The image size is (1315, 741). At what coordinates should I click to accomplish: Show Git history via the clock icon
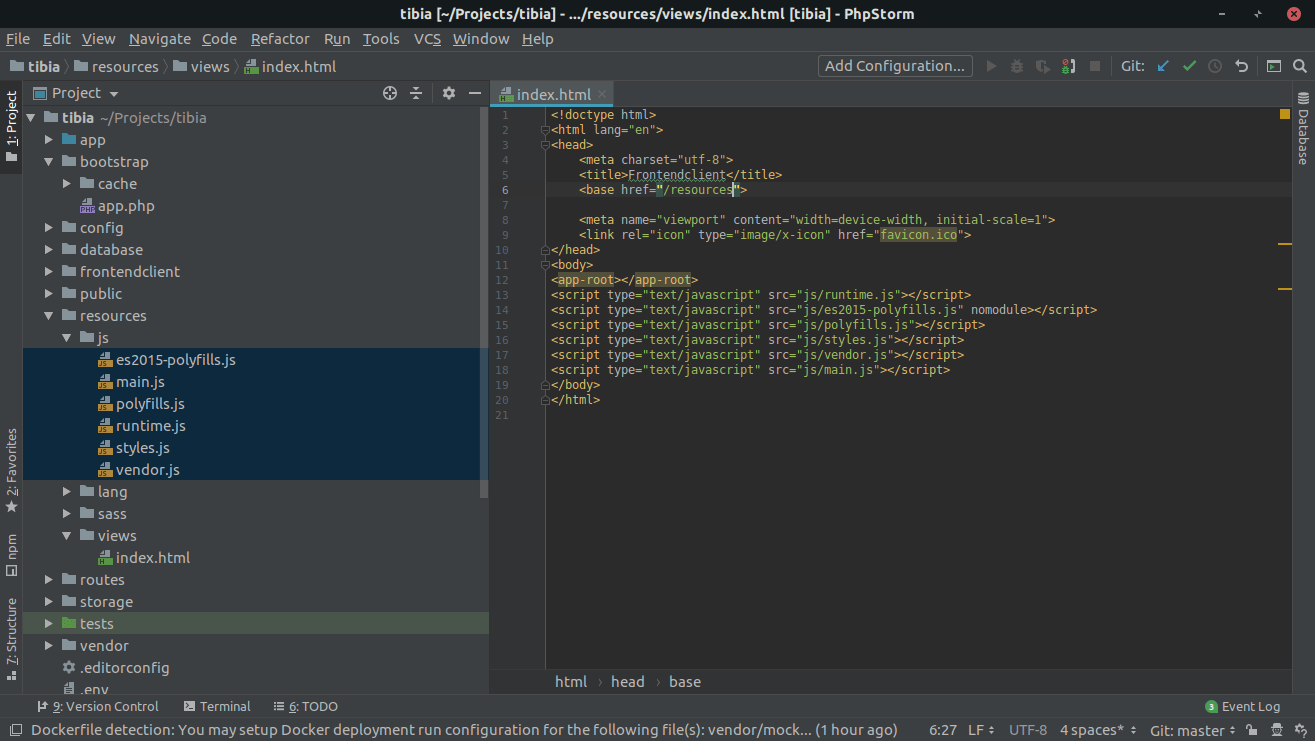[x=1214, y=65]
